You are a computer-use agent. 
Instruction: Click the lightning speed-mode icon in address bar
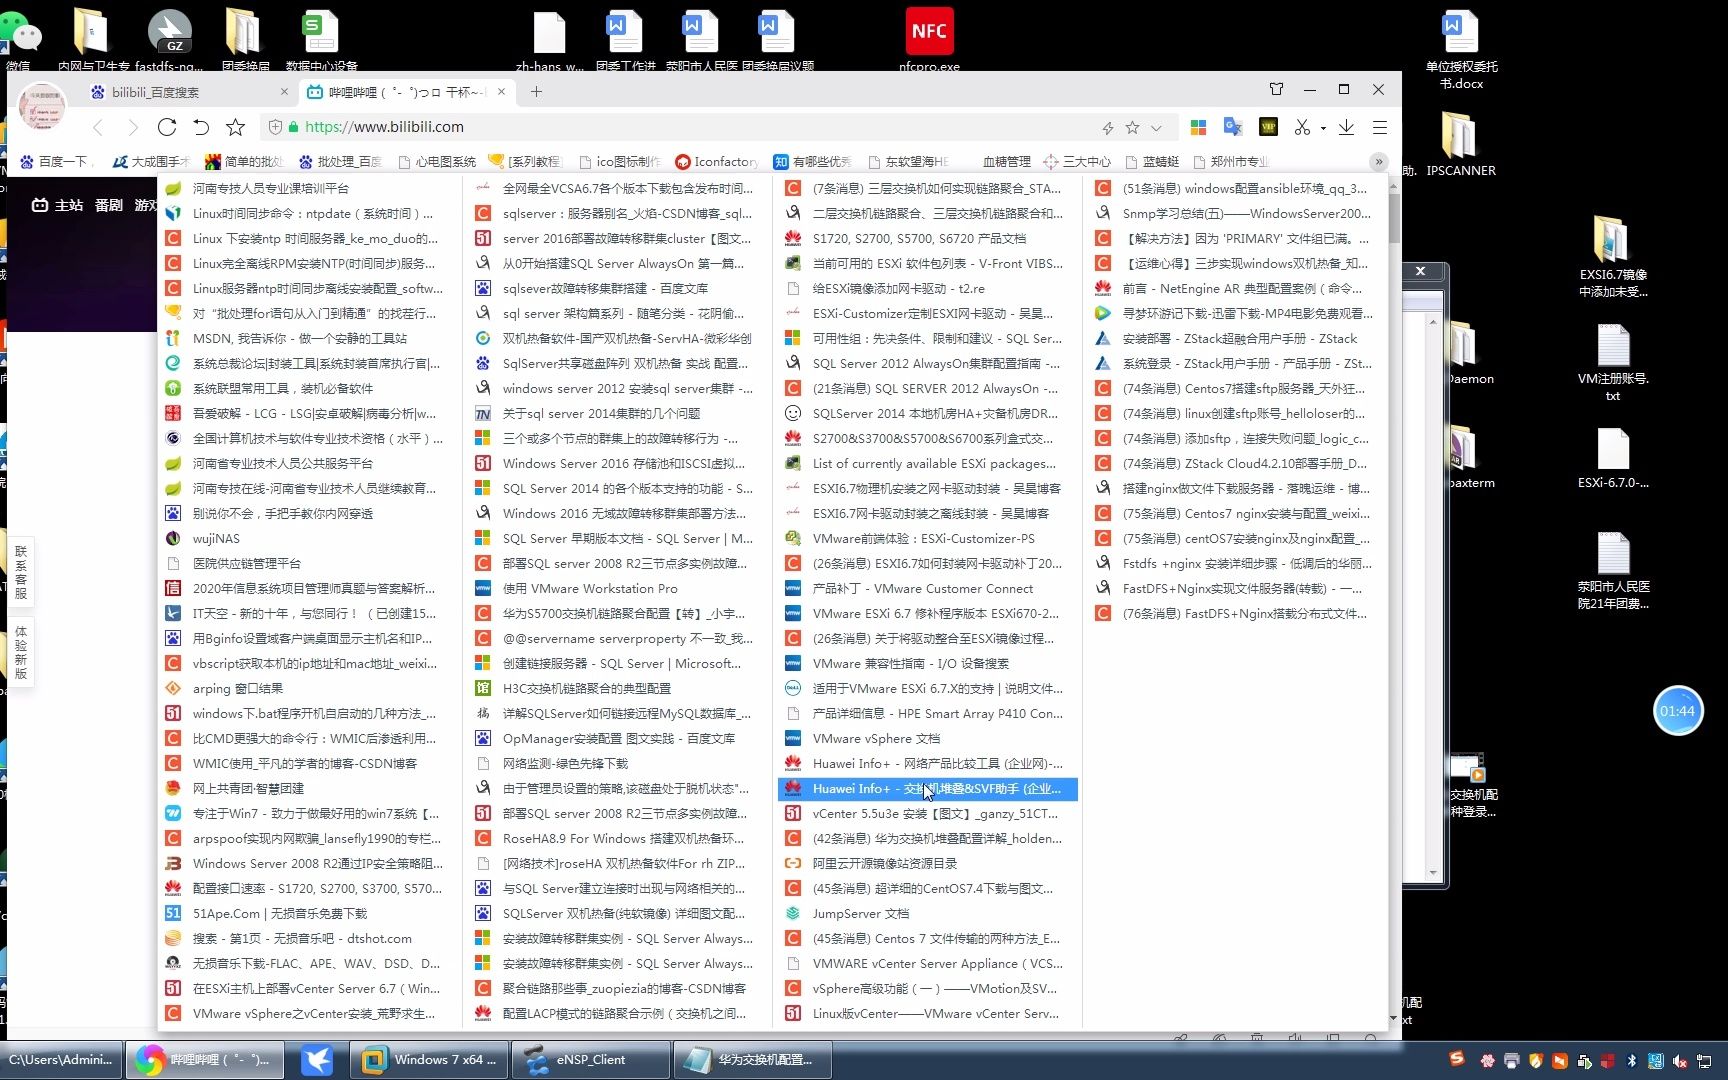click(x=1107, y=128)
